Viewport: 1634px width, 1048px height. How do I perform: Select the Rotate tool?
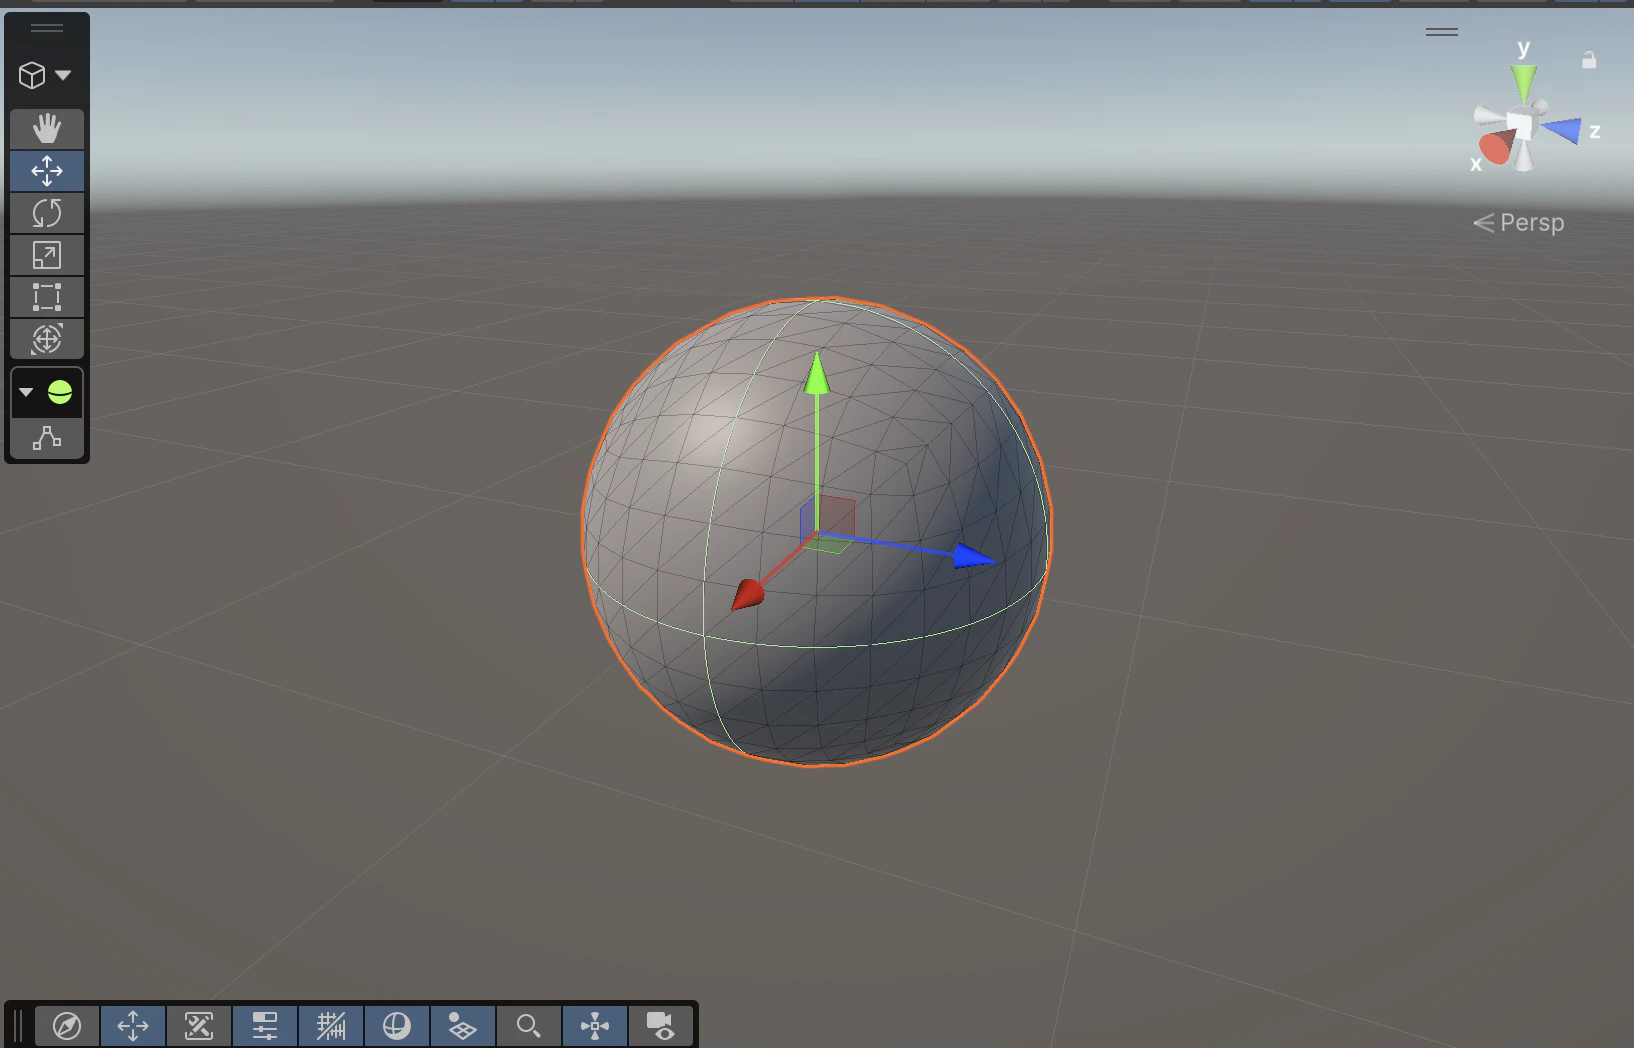click(47, 213)
